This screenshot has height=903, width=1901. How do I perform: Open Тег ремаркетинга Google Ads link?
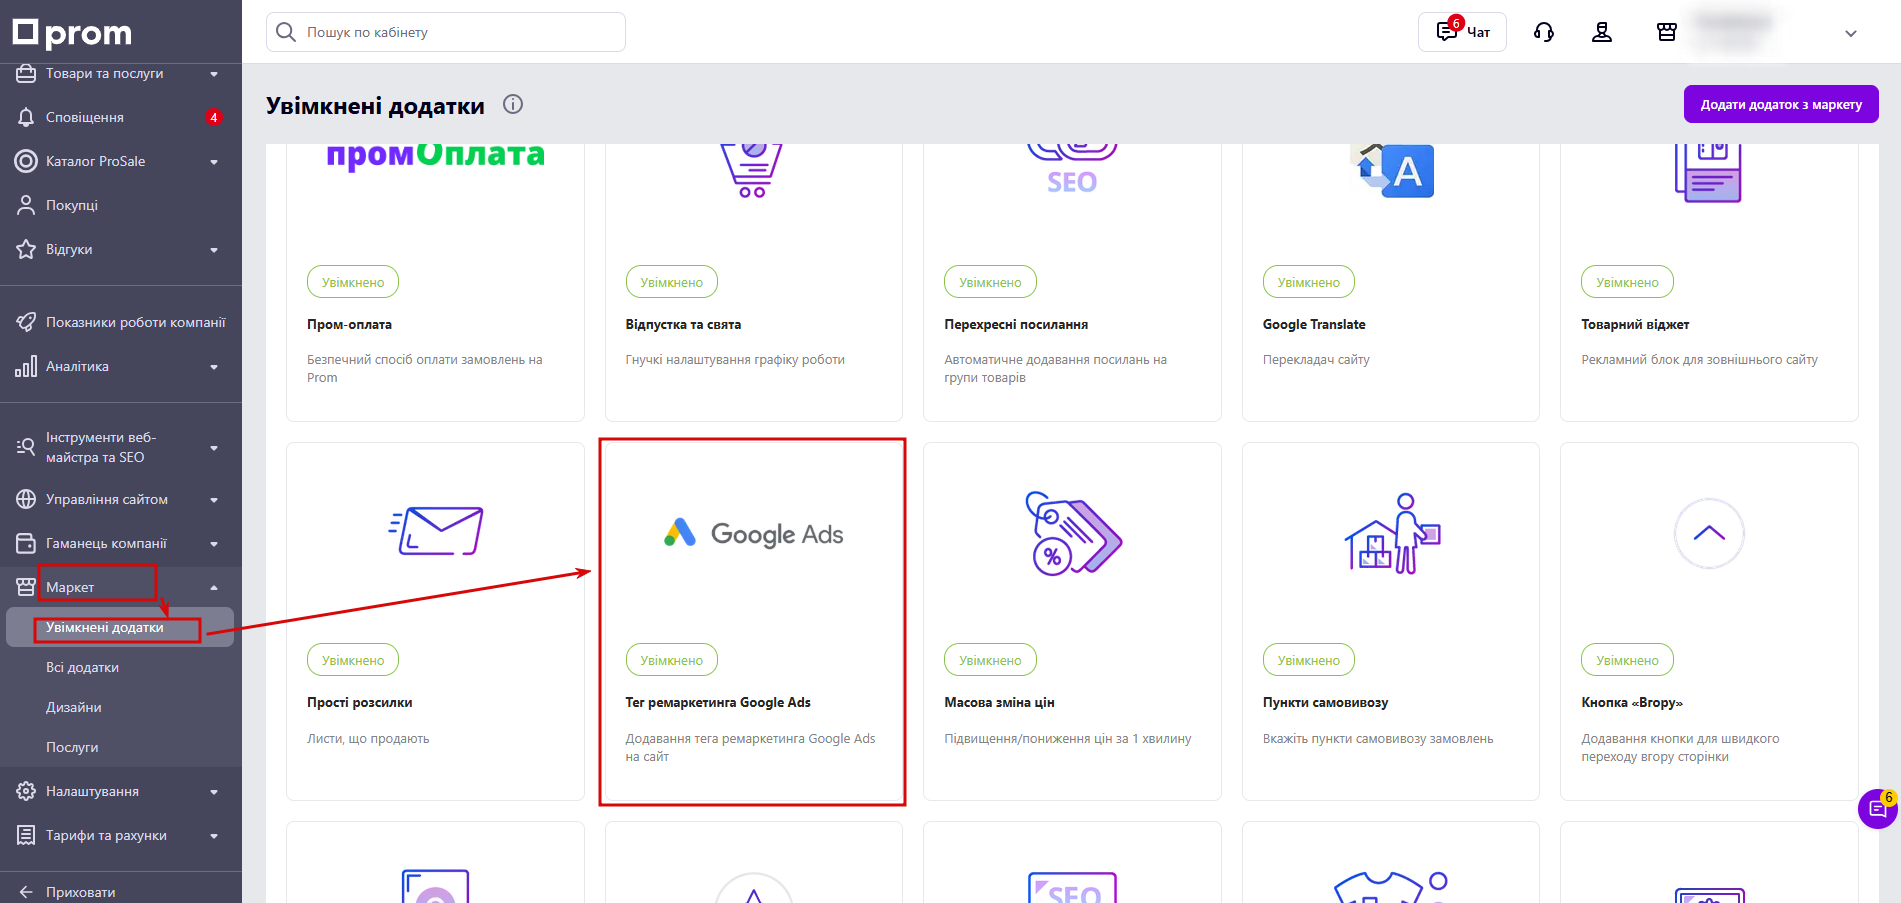718,703
